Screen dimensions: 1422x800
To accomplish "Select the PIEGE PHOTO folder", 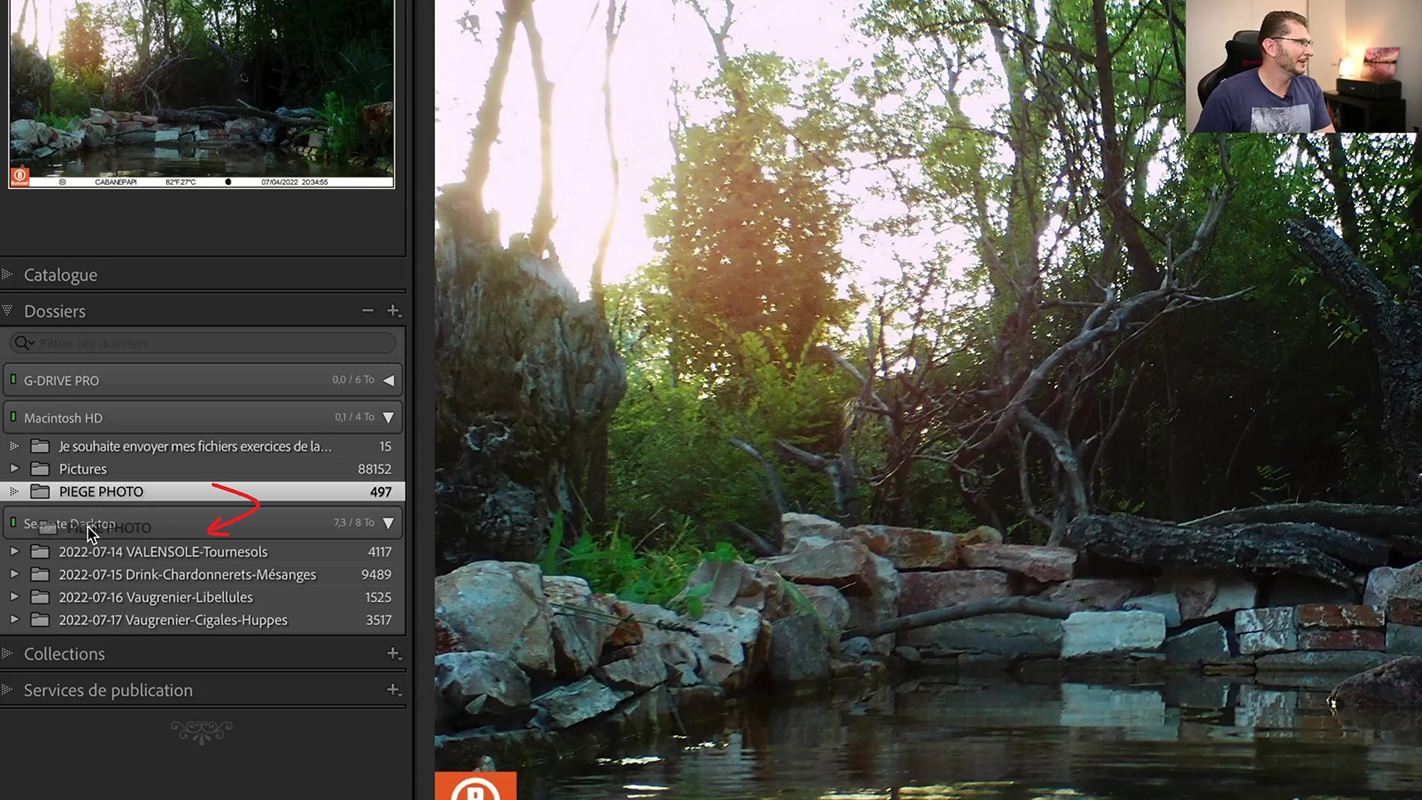I will 101,492.
